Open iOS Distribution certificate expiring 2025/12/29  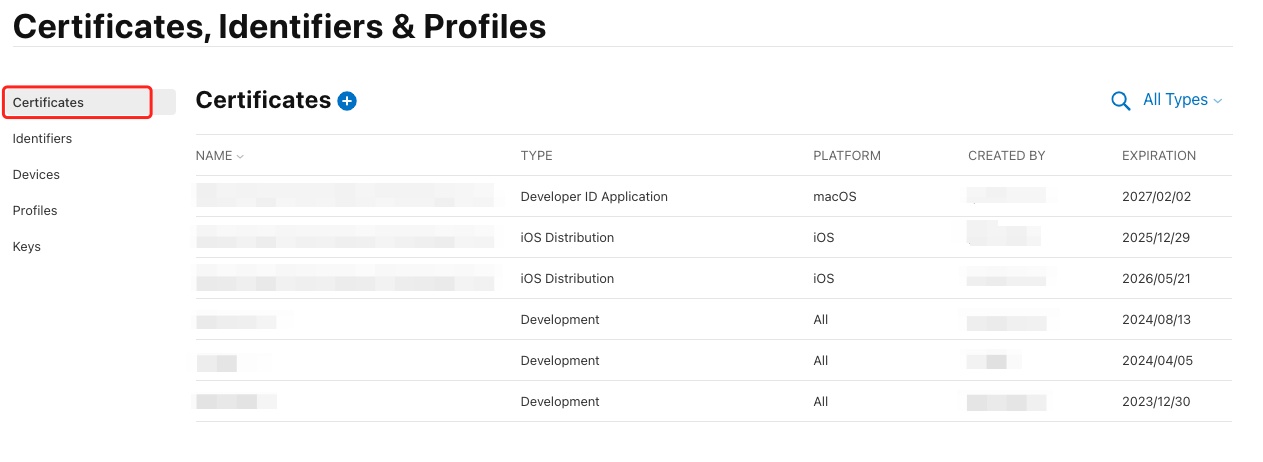tap(567, 238)
